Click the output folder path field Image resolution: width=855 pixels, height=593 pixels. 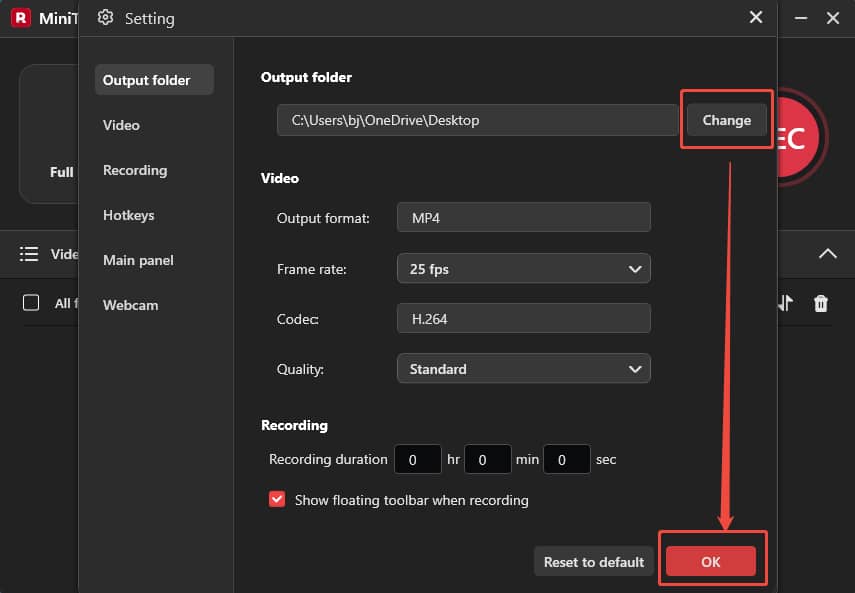tap(476, 120)
